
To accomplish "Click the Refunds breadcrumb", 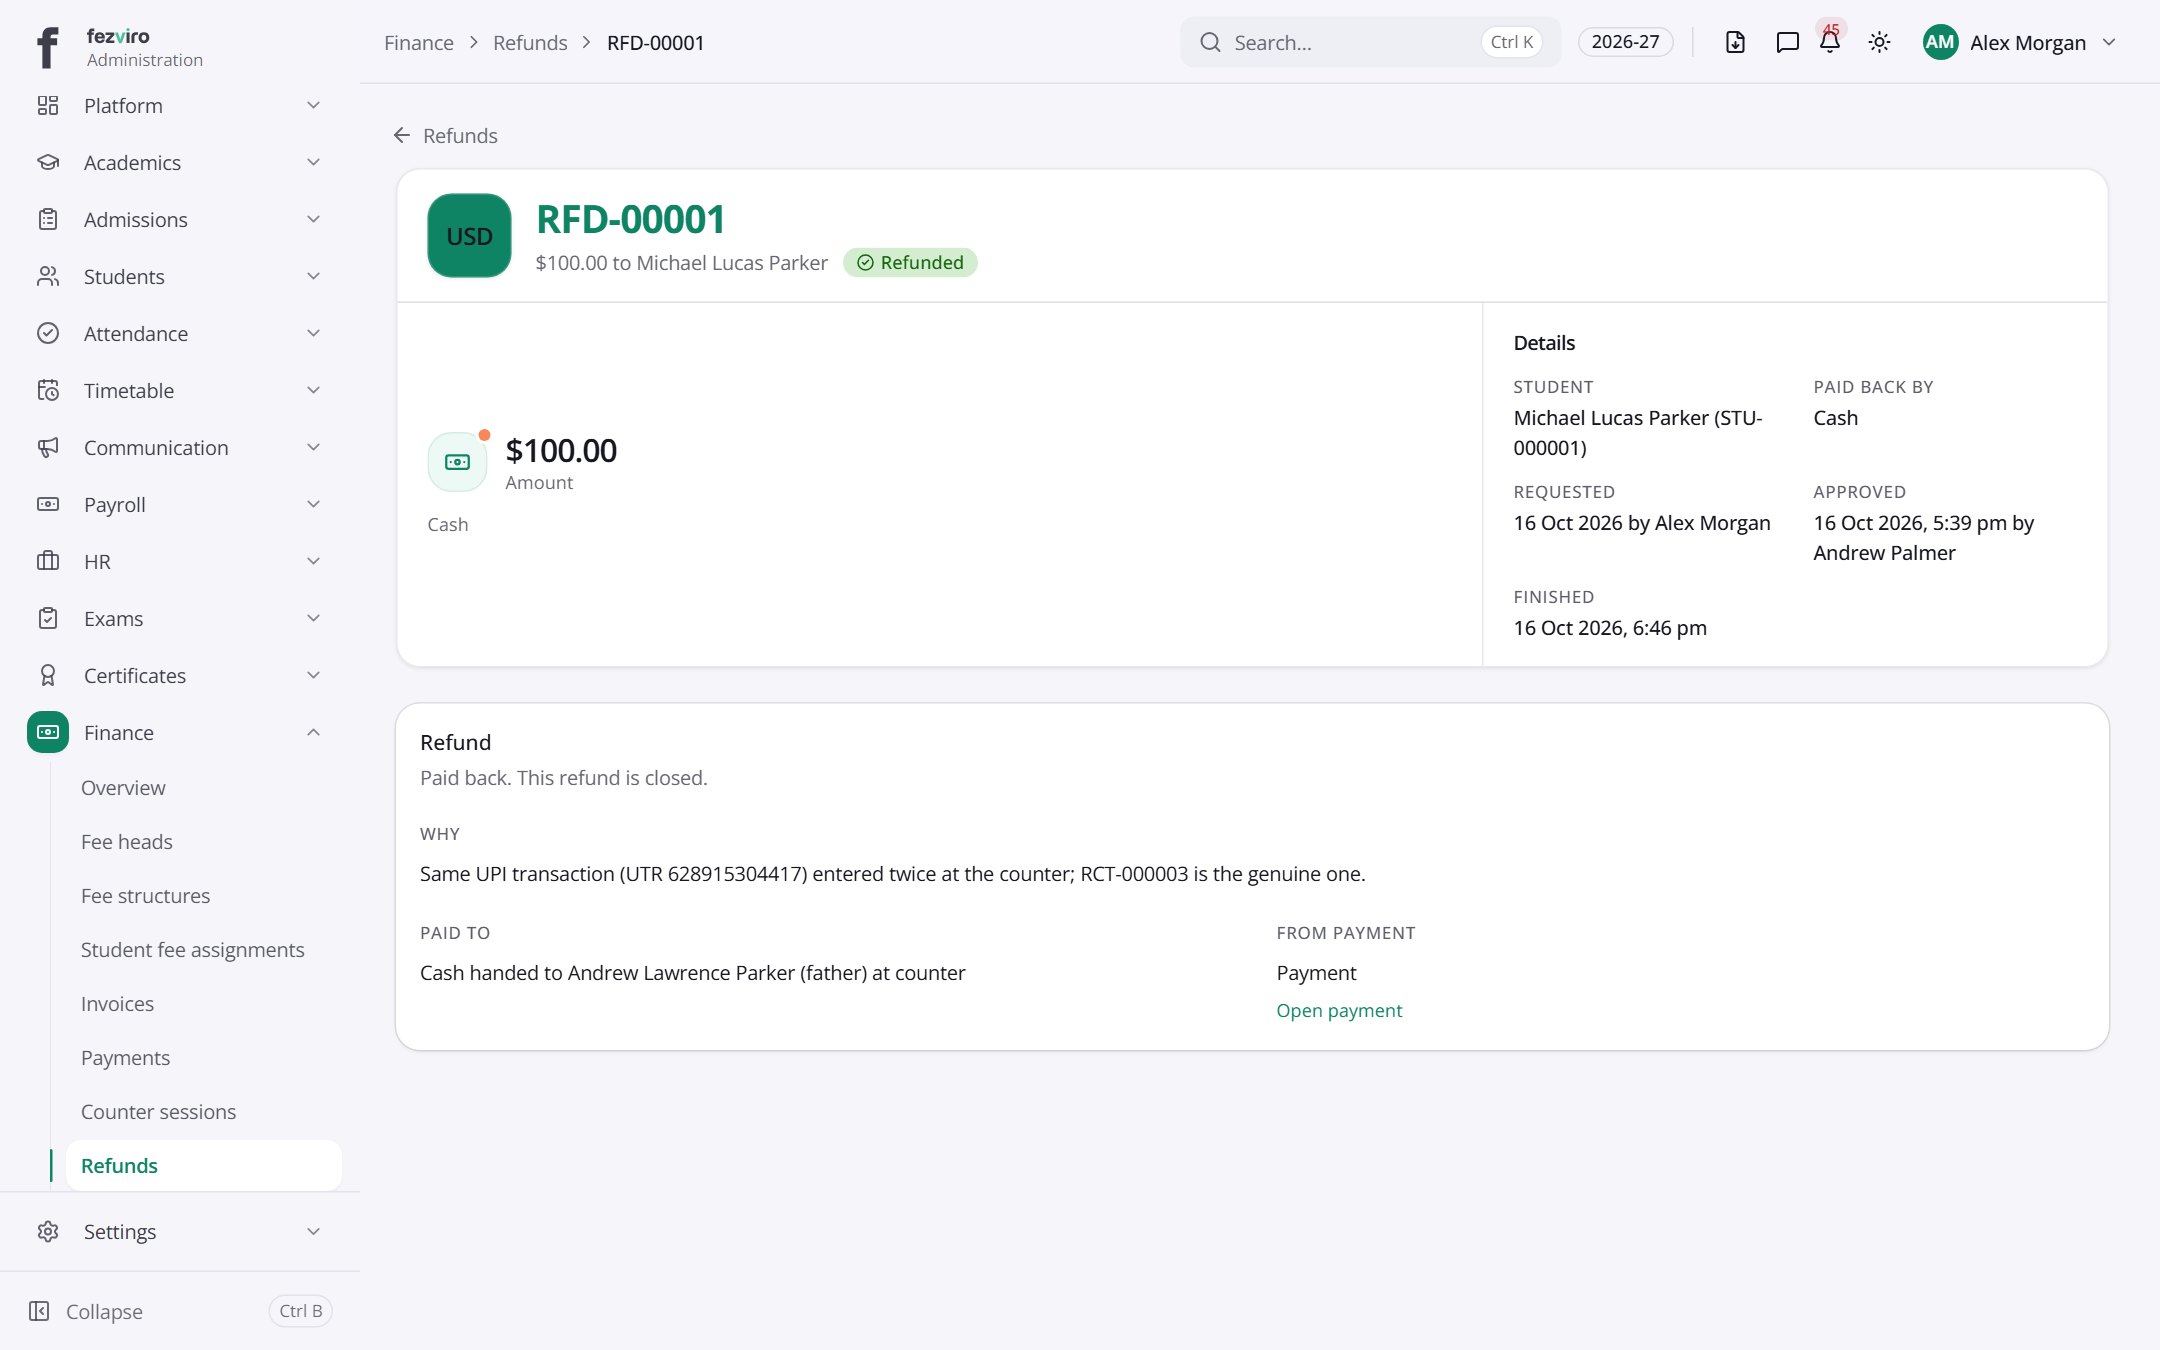I will [x=530, y=42].
